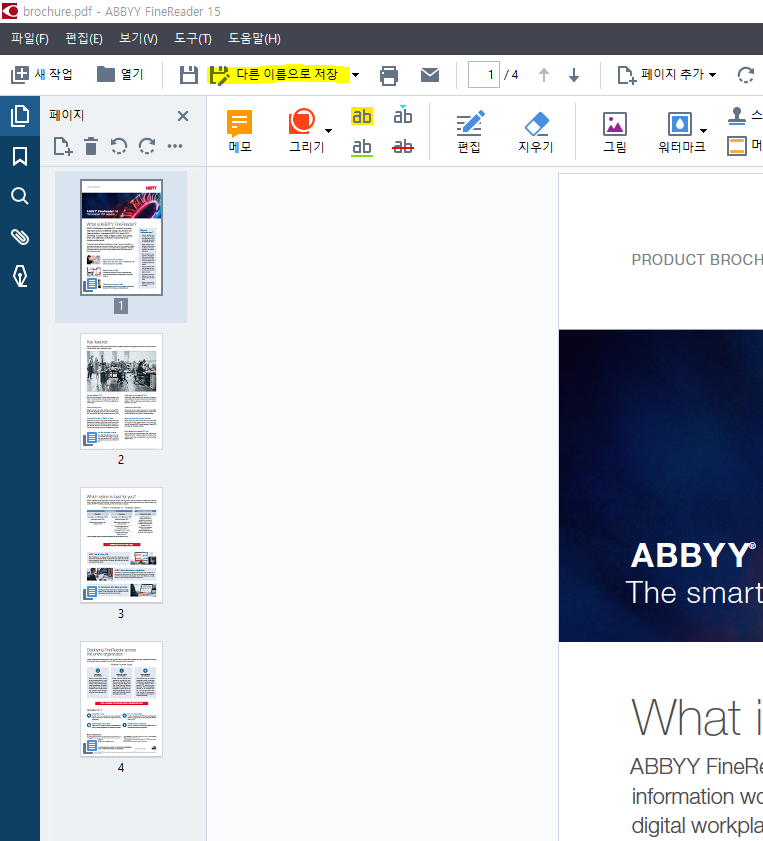Select the 그림 picture tool
Screen dimensions: 763x841
(614, 131)
